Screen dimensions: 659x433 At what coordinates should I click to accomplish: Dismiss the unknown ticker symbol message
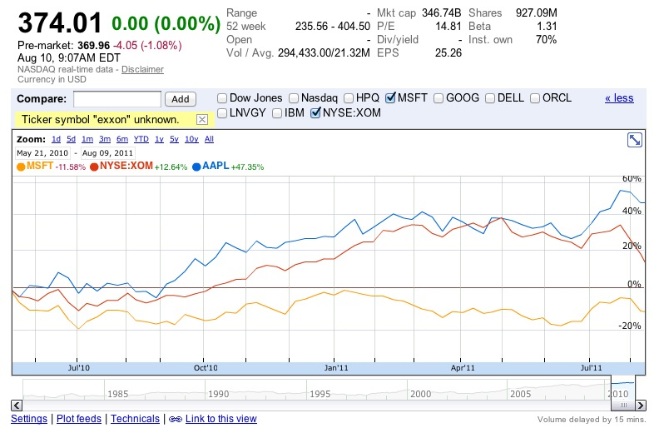coord(202,119)
